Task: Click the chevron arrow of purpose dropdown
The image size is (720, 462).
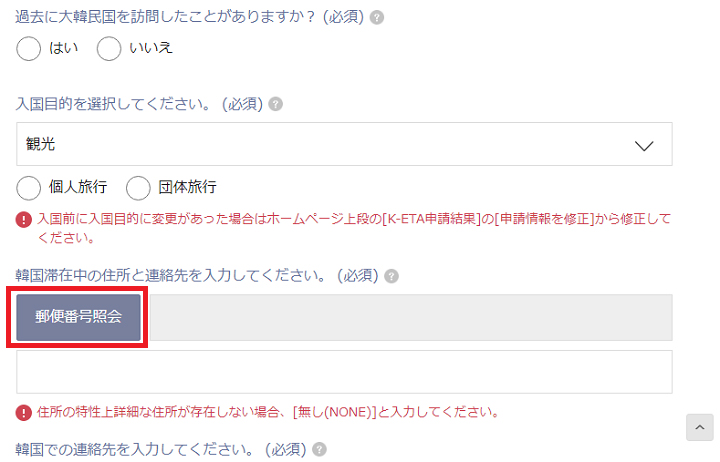Action: click(644, 146)
